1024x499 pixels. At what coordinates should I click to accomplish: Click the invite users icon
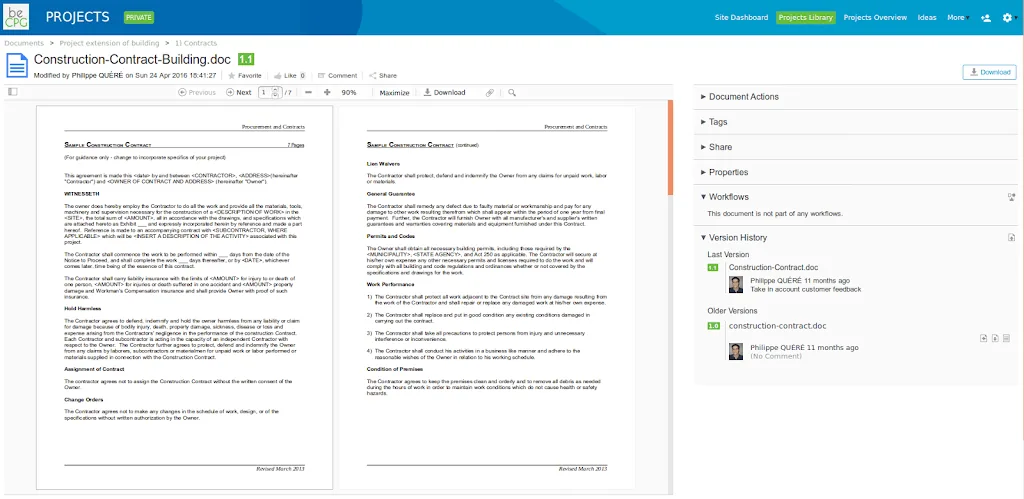click(x=986, y=18)
